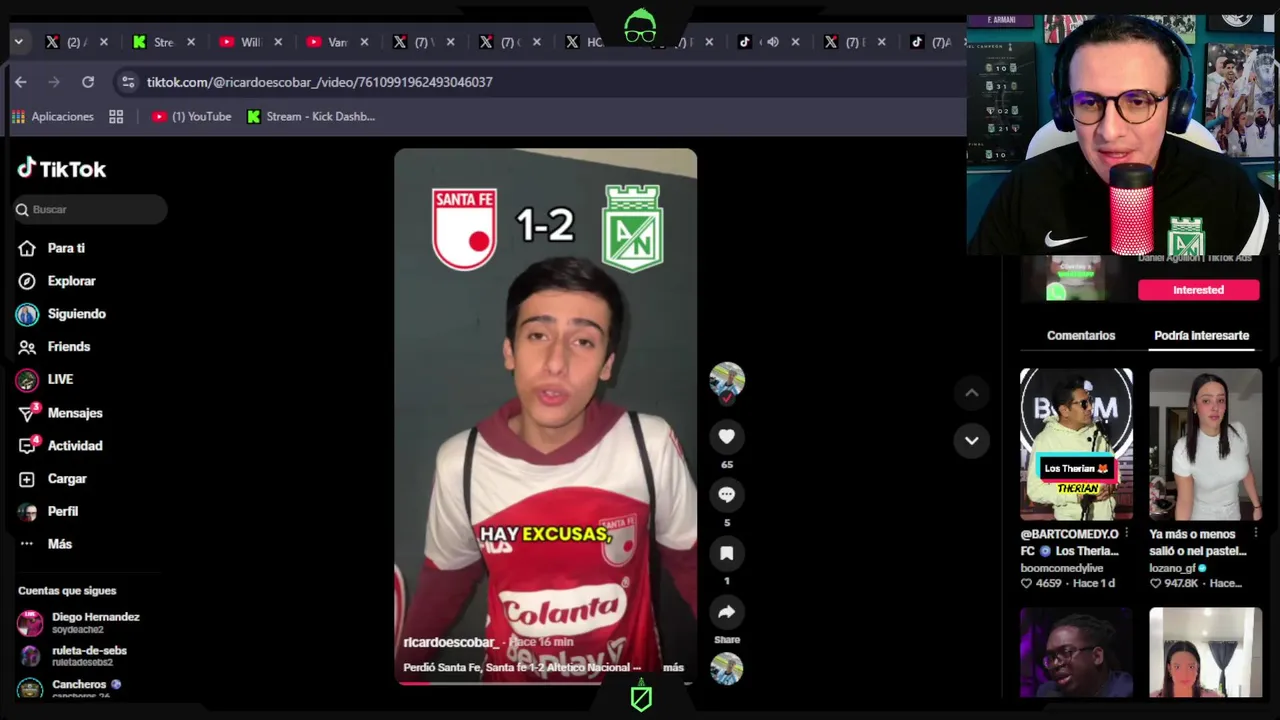
Task: Share the video with the arrow icon
Action: point(727,612)
